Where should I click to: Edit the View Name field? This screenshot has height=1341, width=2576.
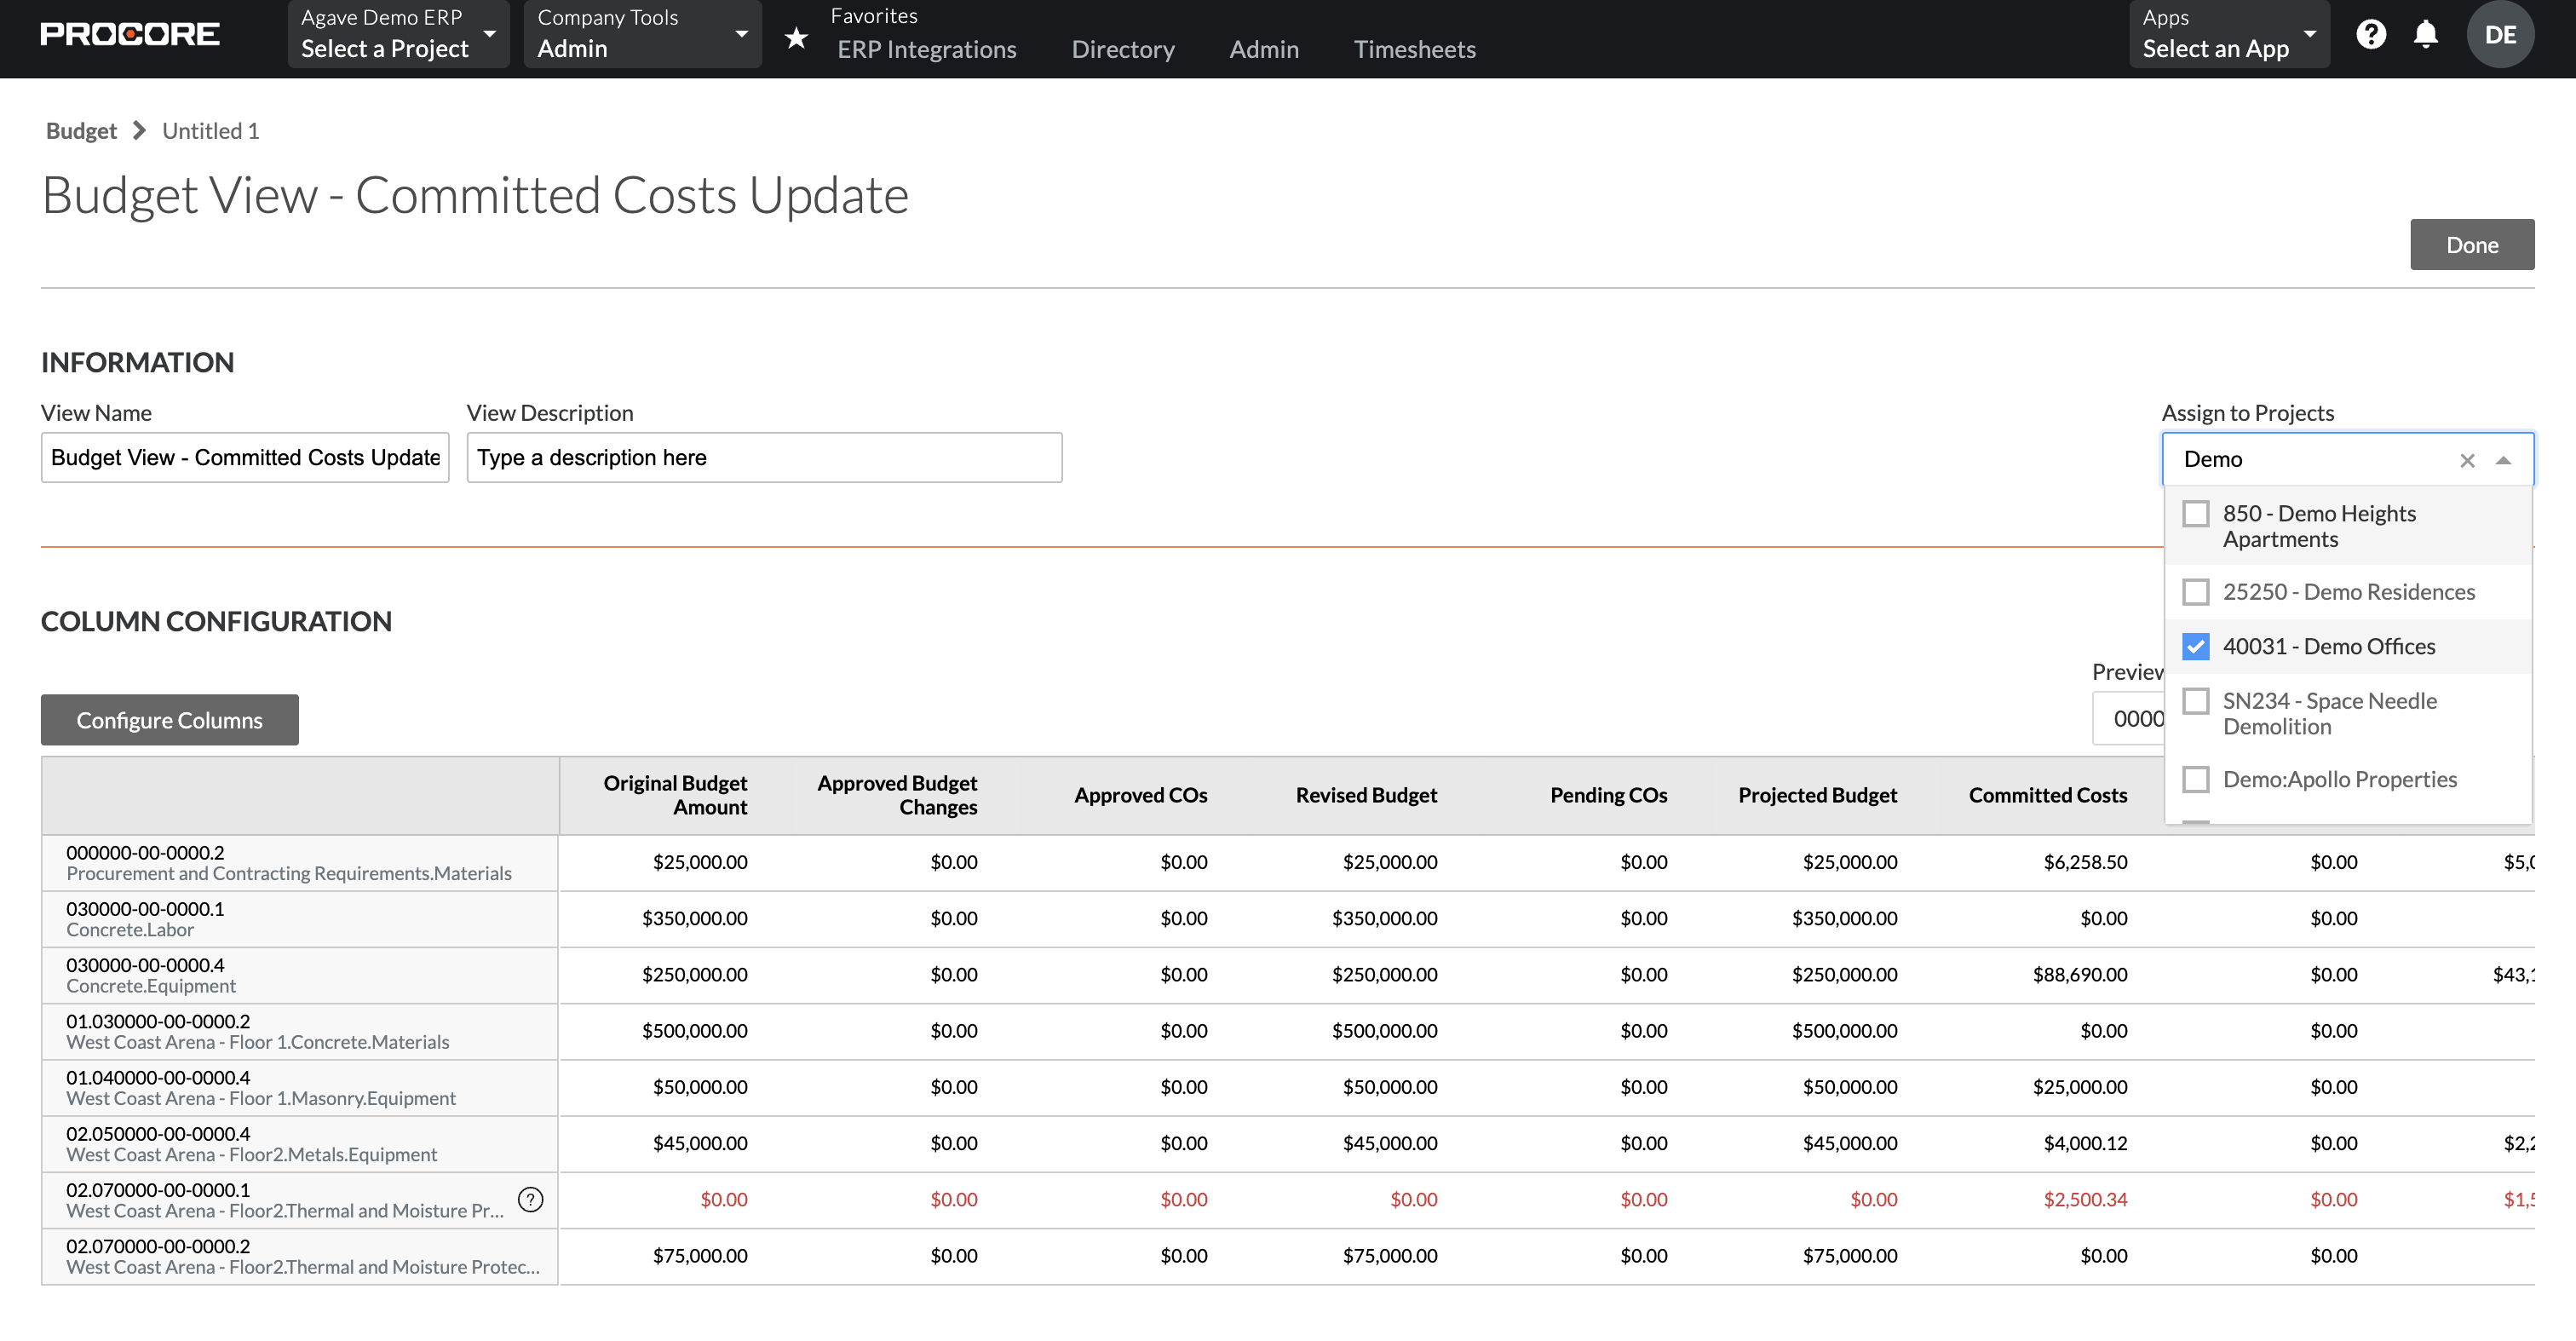tap(245, 458)
